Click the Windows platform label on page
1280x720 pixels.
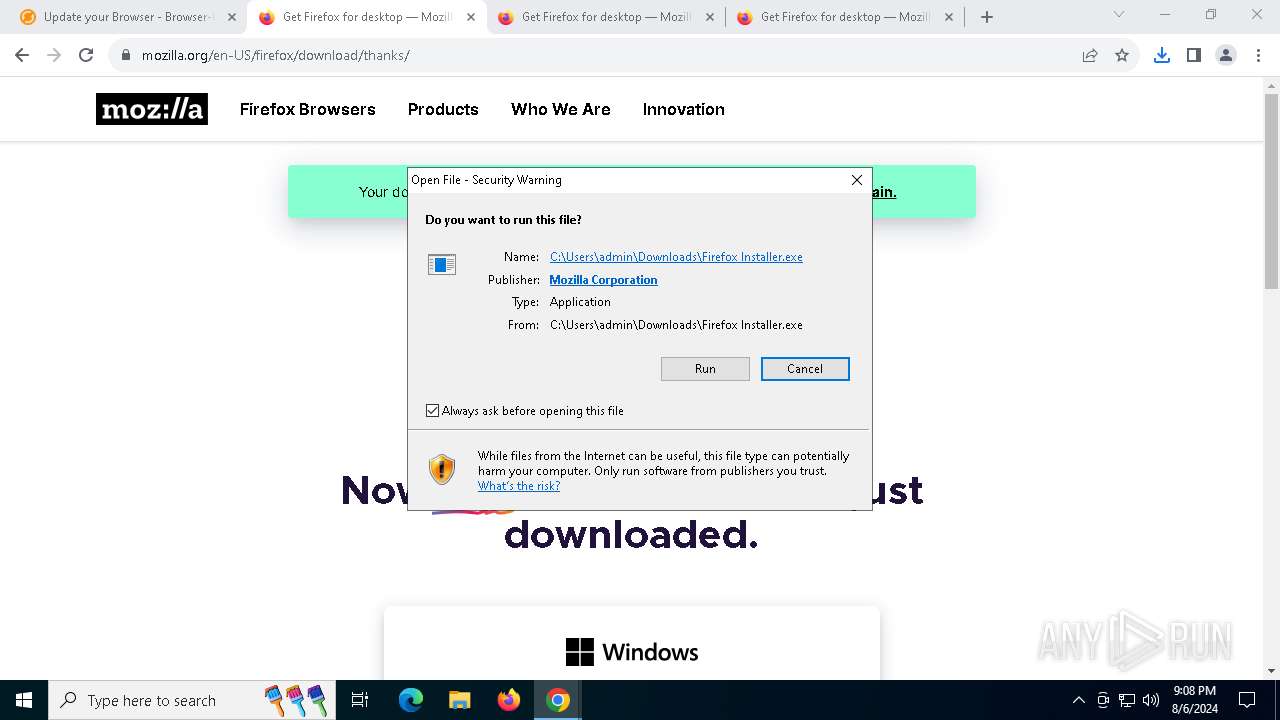(632, 652)
